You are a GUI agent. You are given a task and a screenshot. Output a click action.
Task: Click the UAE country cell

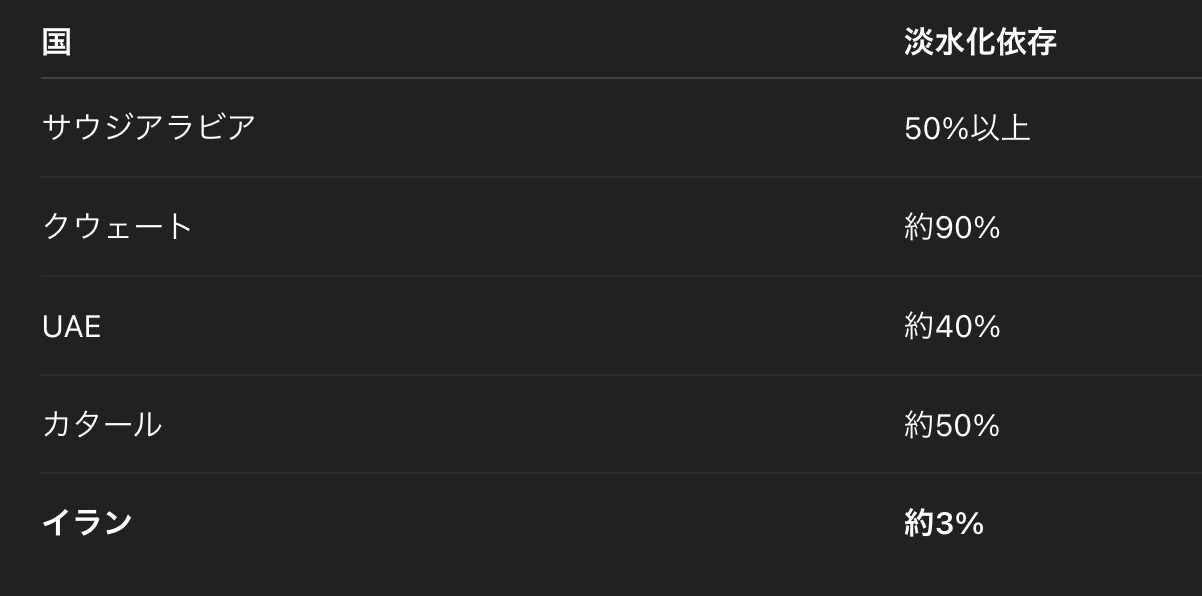[x=71, y=327]
